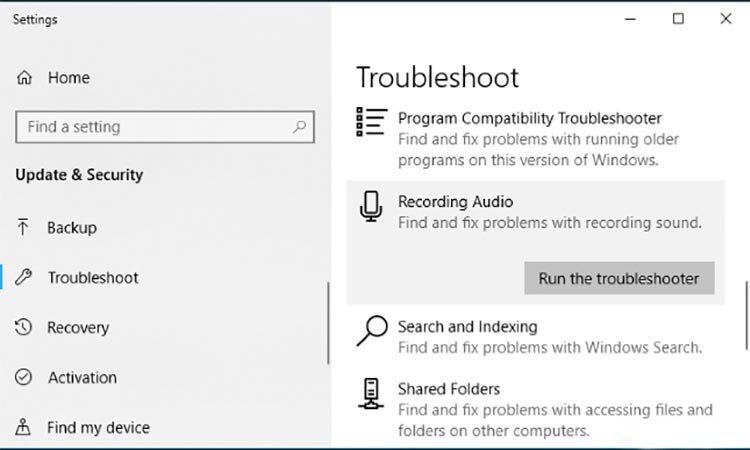Click the Activation checkmark circle icon

click(x=23, y=377)
